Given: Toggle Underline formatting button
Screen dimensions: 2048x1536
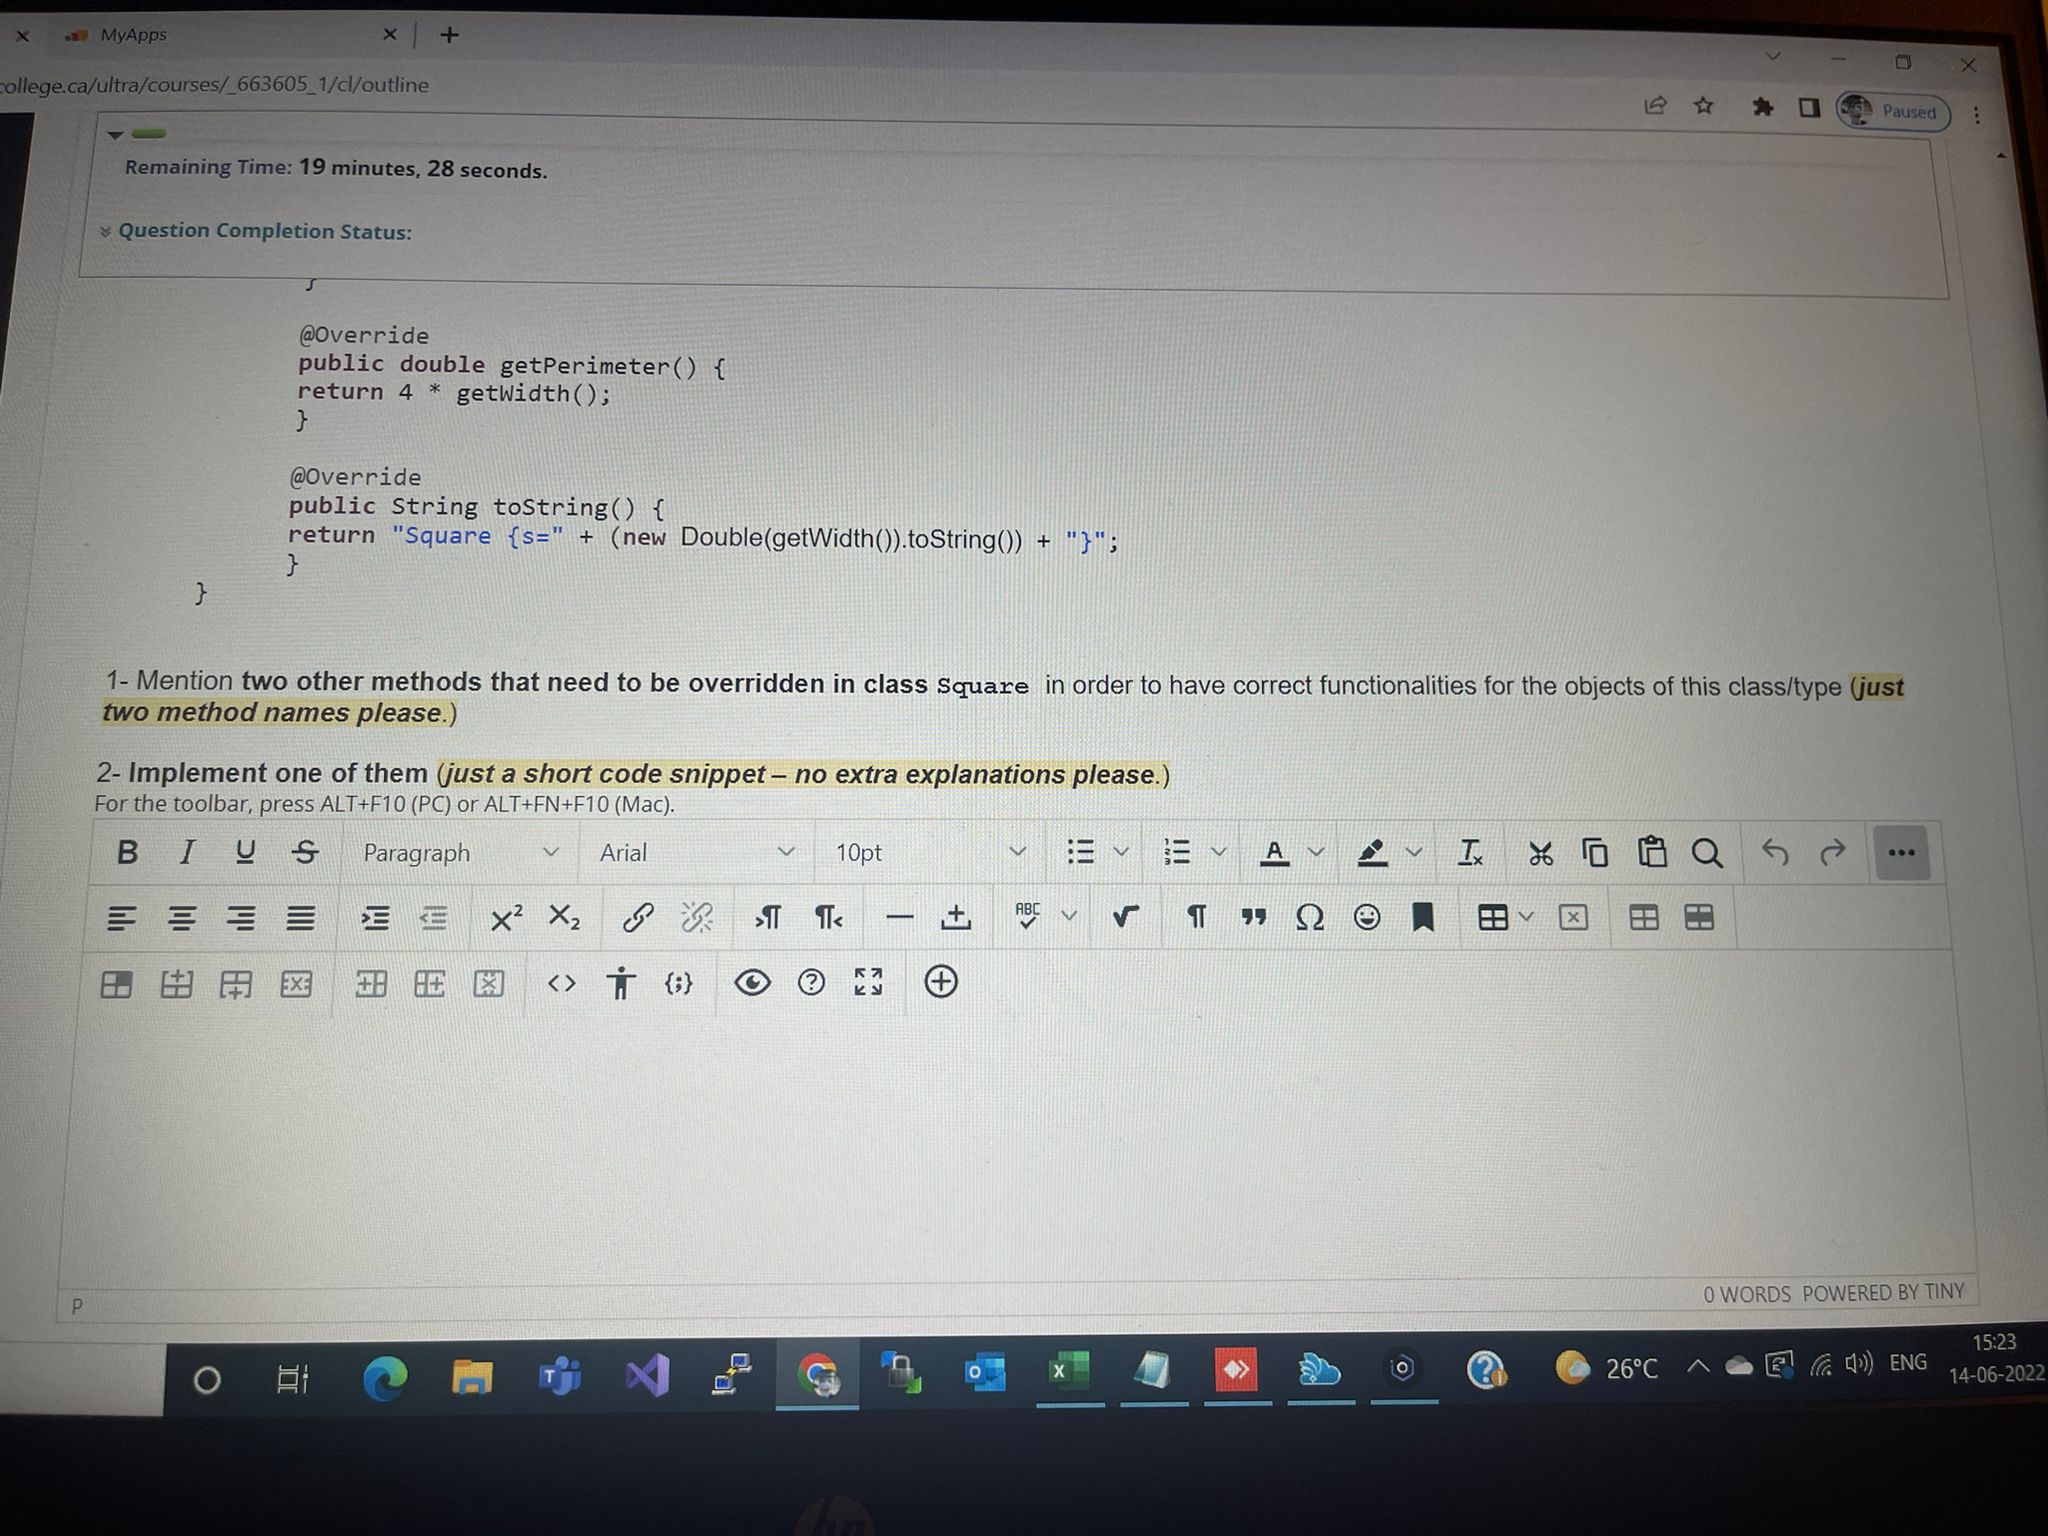Looking at the screenshot, I should click(245, 852).
